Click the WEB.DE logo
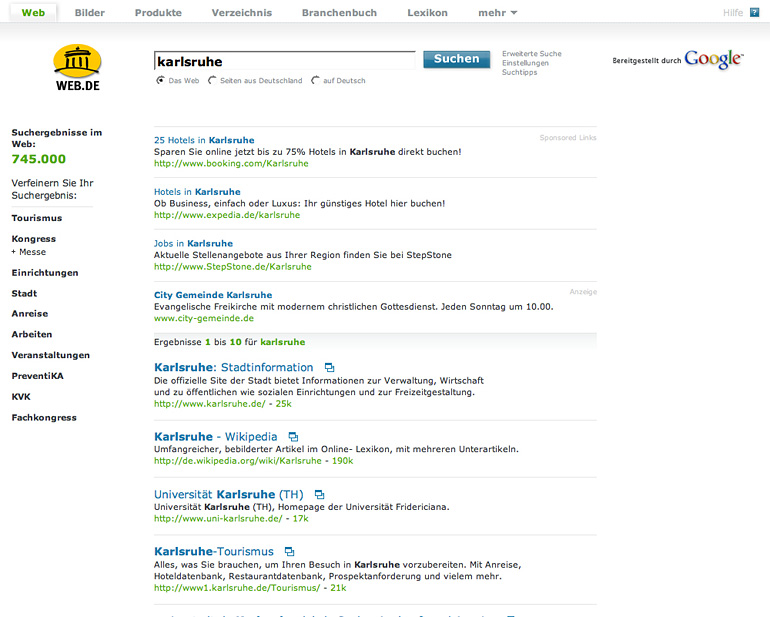 pyautogui.click(x=77, y=68)
